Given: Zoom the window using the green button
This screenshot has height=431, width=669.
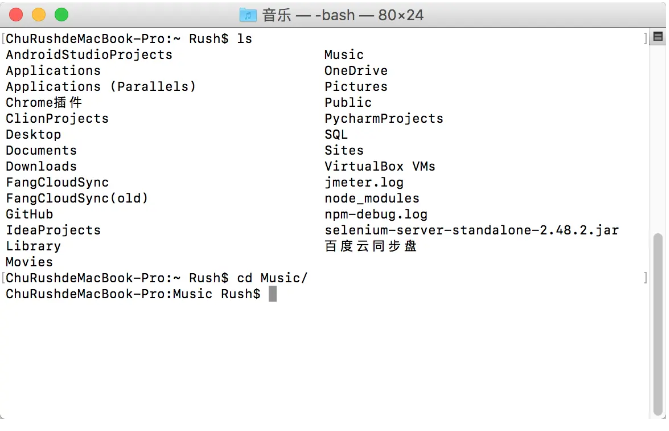Looking at the screenshot, I should tap(61, 15).
